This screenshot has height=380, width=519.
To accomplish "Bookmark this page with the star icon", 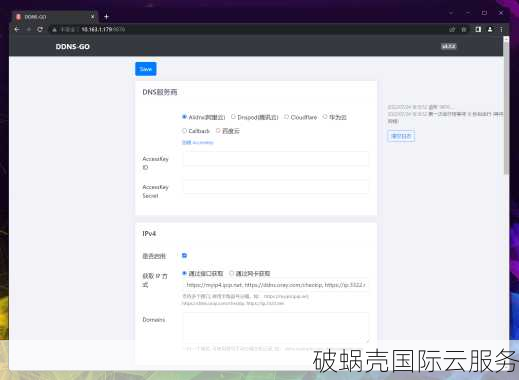I will 464,29.
